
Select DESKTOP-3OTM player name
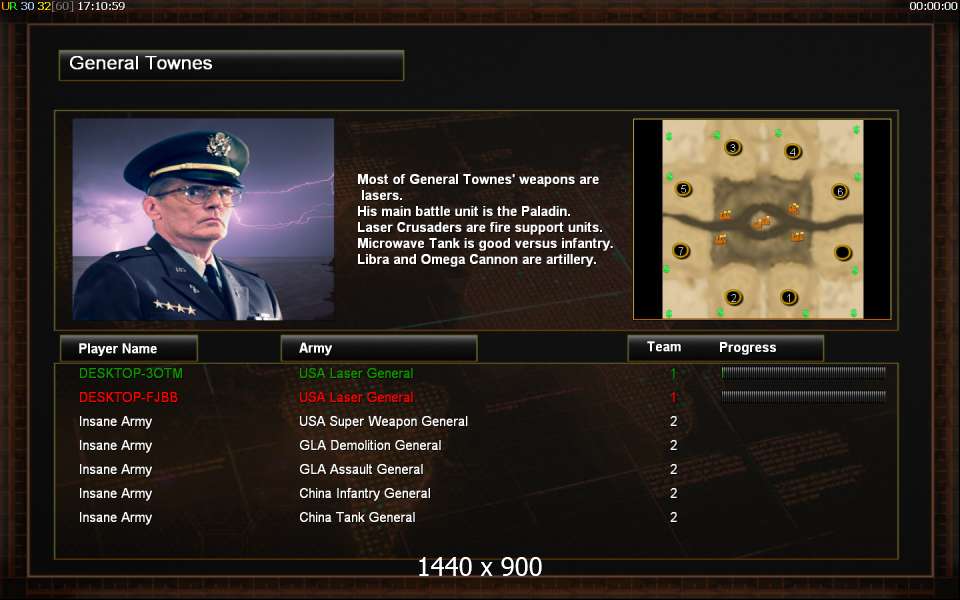[x=131, y=373]
